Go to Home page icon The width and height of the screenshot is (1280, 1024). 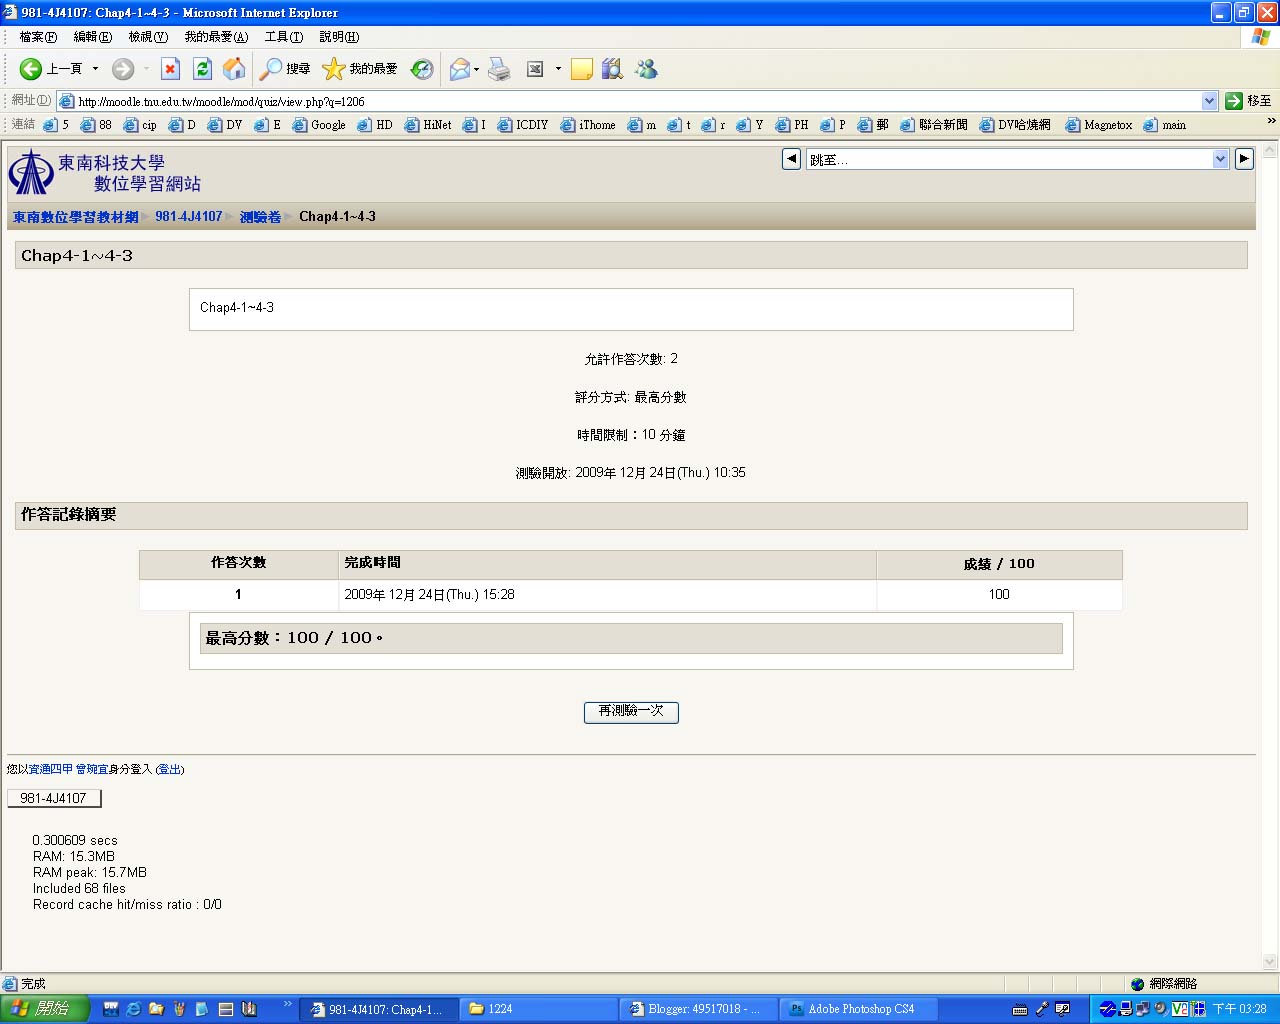point(234,69)
